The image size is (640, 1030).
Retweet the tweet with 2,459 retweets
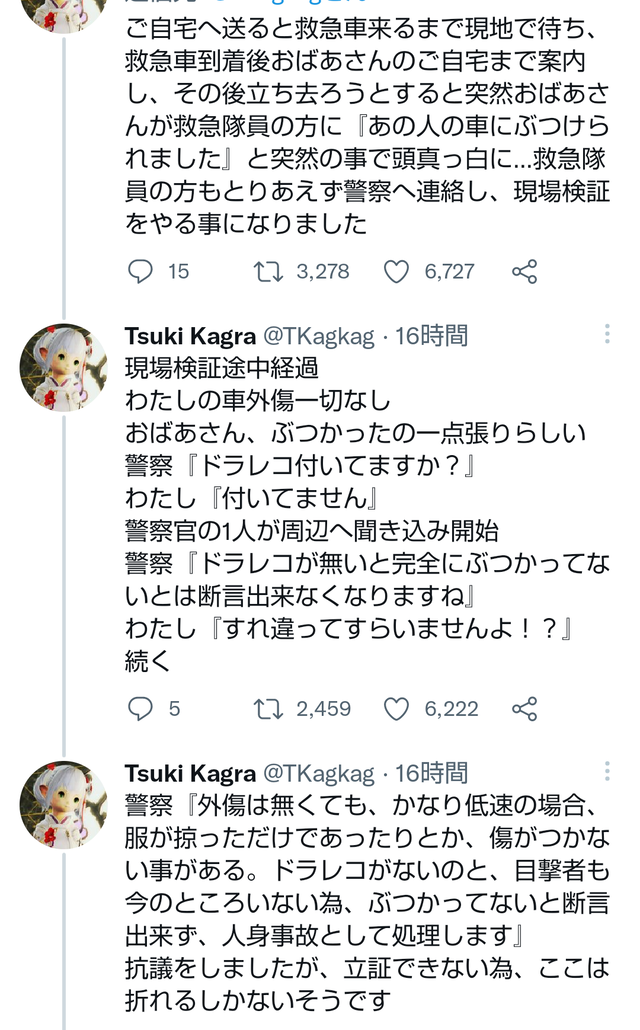click(x=268, y=709)
